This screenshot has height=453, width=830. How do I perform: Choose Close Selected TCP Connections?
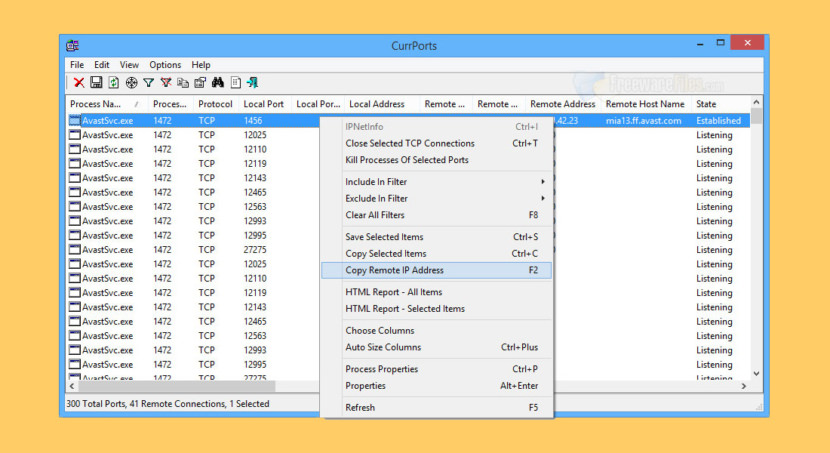[437, 143]
